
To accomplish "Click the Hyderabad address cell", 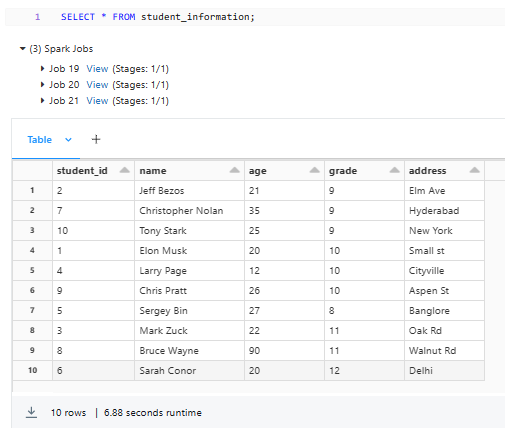I will (444, 211).
